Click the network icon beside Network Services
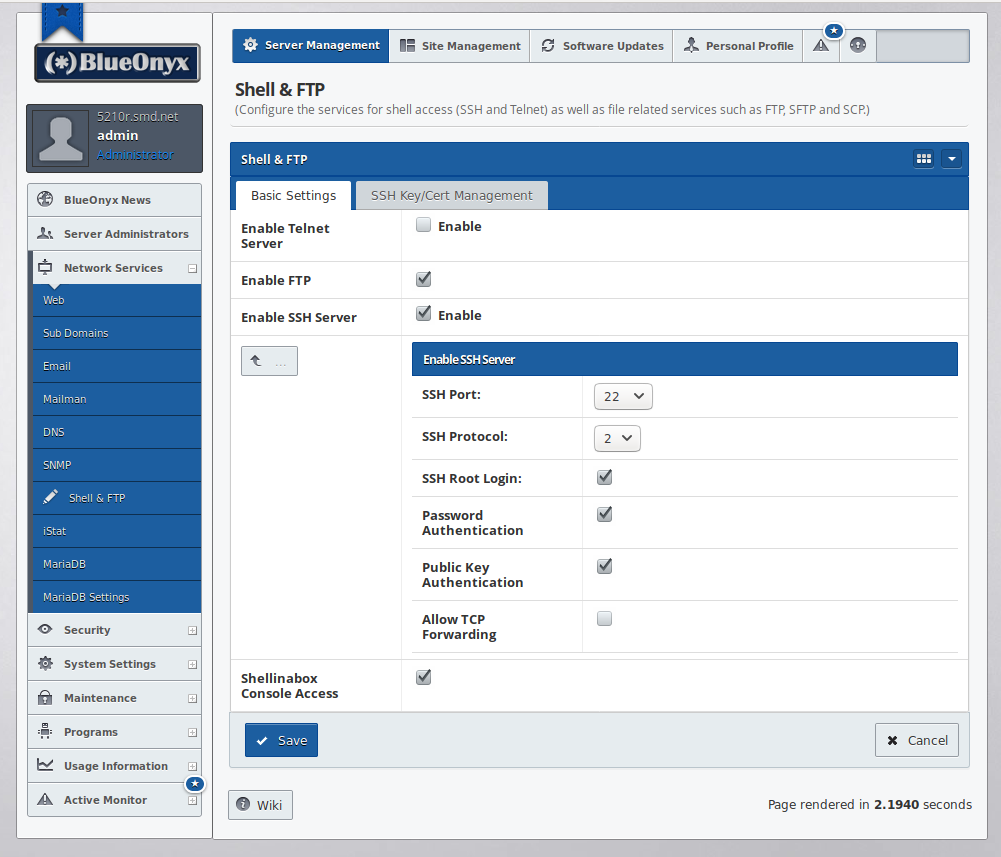The width and height of the screenshot is (1001, 857). [45, 267]
